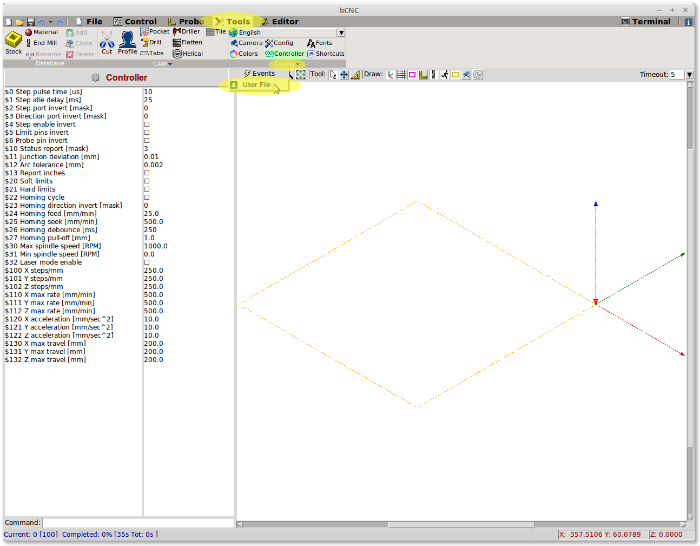Open the File ribbon tab
The image size is (700, 546).
click(89, 21)
